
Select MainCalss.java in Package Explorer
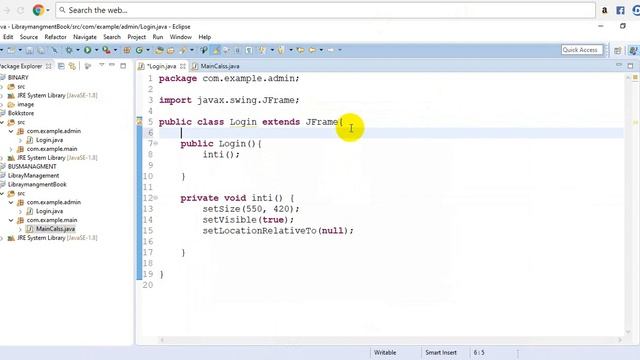55,229
